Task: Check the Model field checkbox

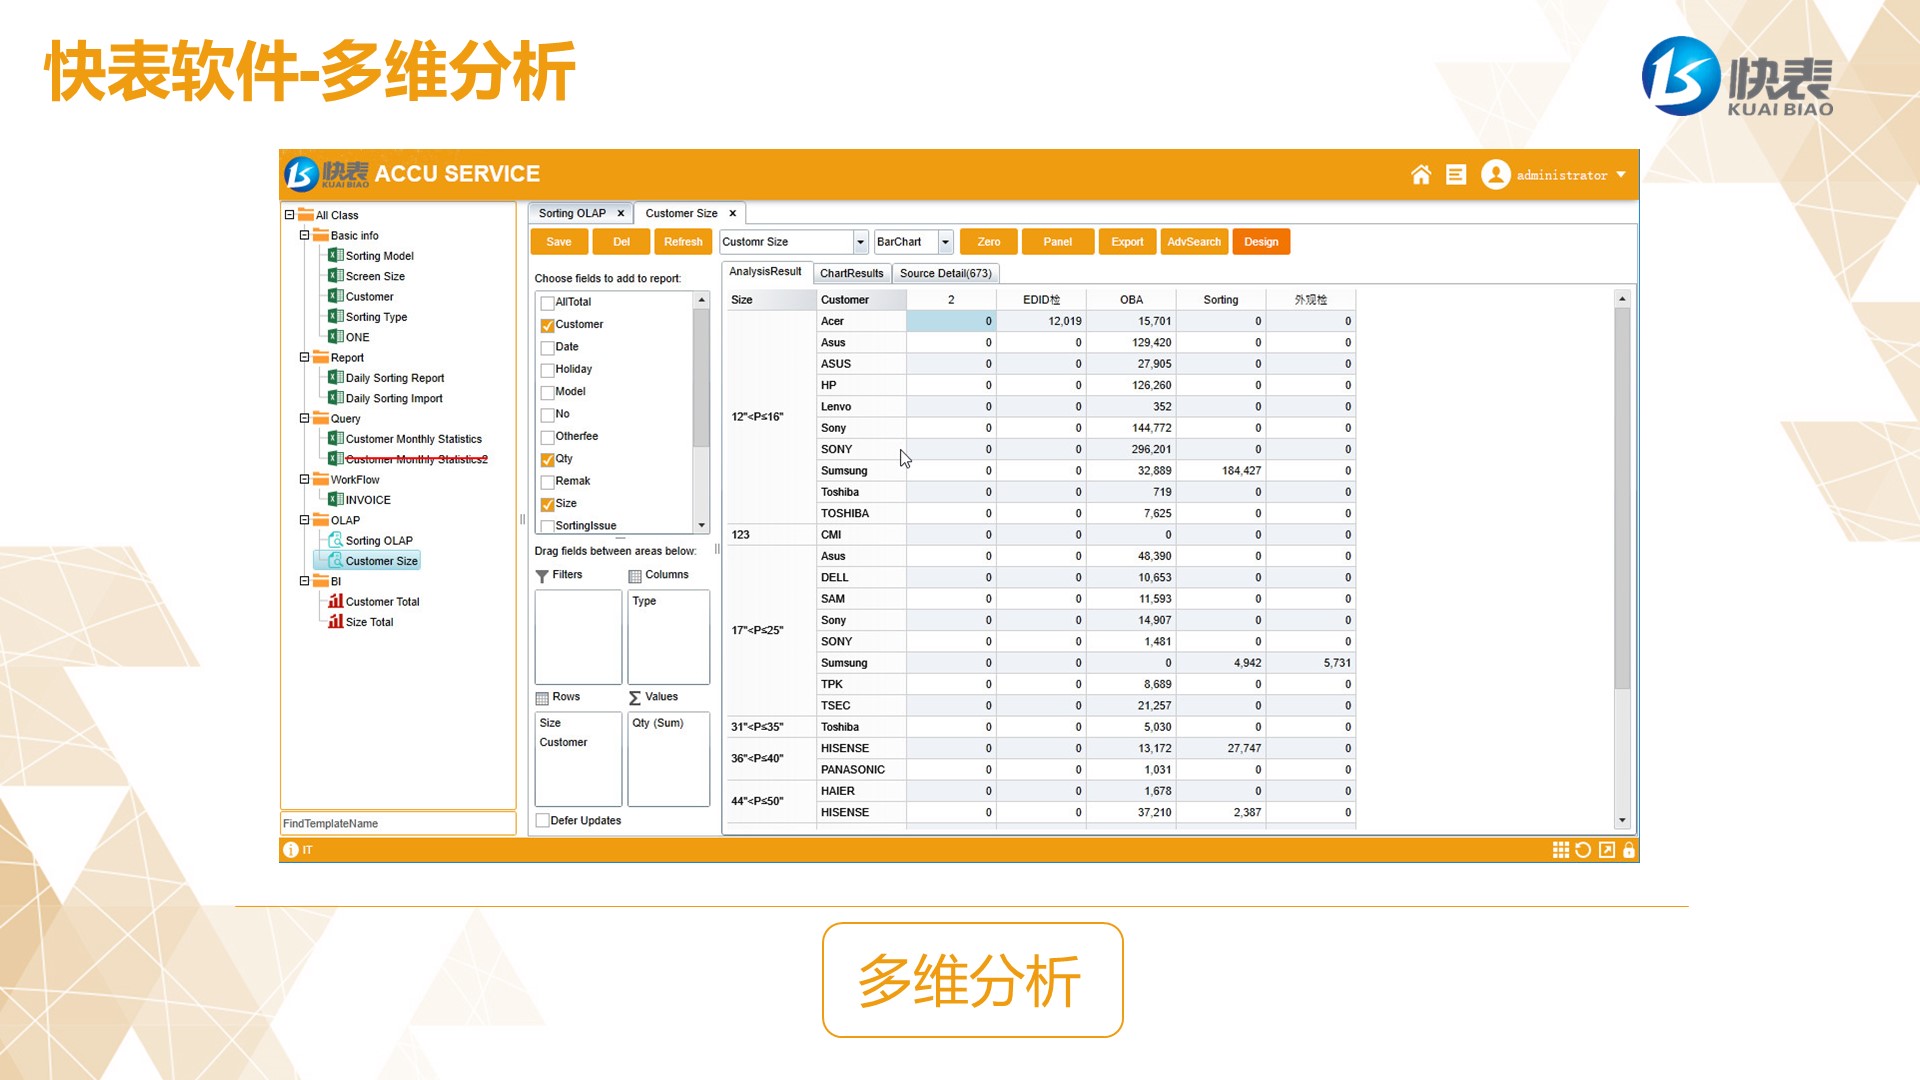Action: 547,392
